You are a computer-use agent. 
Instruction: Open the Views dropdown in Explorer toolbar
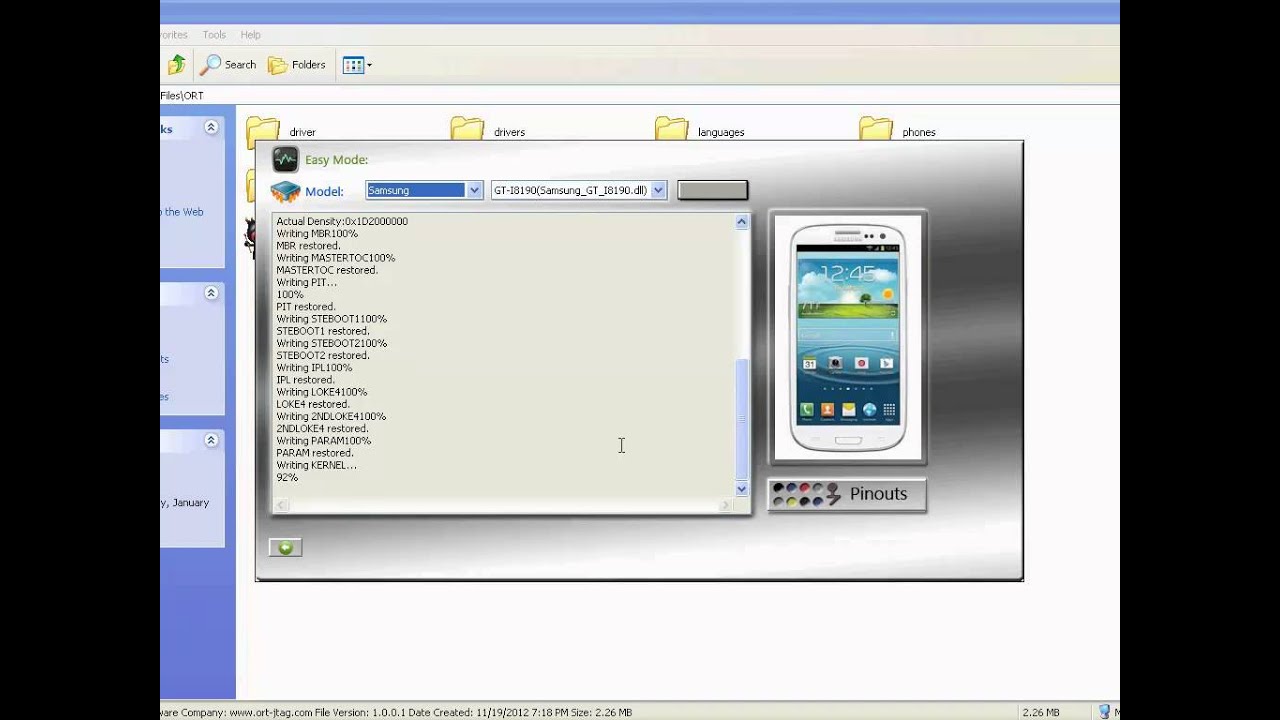click(x=357, y=65)
